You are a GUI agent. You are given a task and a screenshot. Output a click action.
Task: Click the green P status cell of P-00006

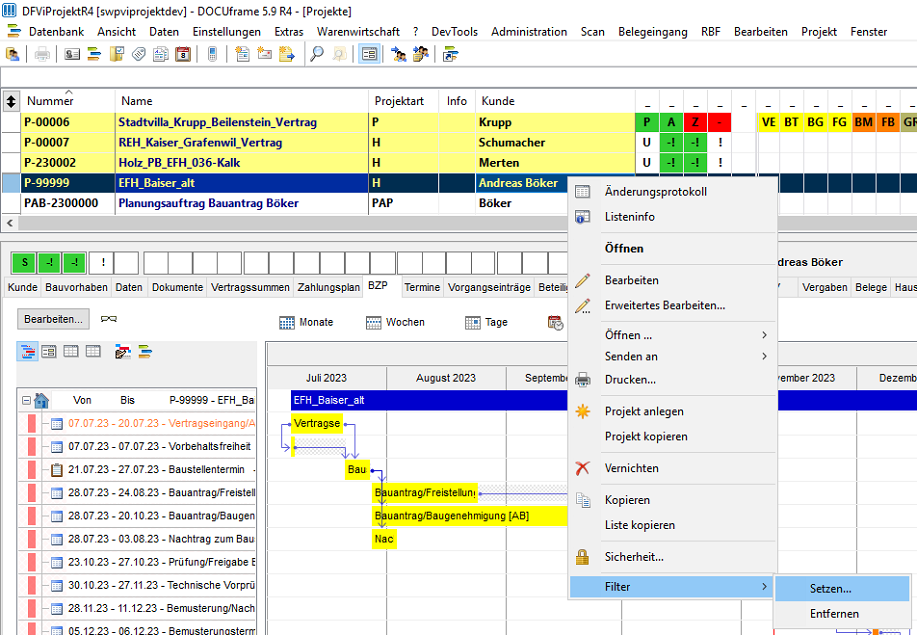point(647,122)
